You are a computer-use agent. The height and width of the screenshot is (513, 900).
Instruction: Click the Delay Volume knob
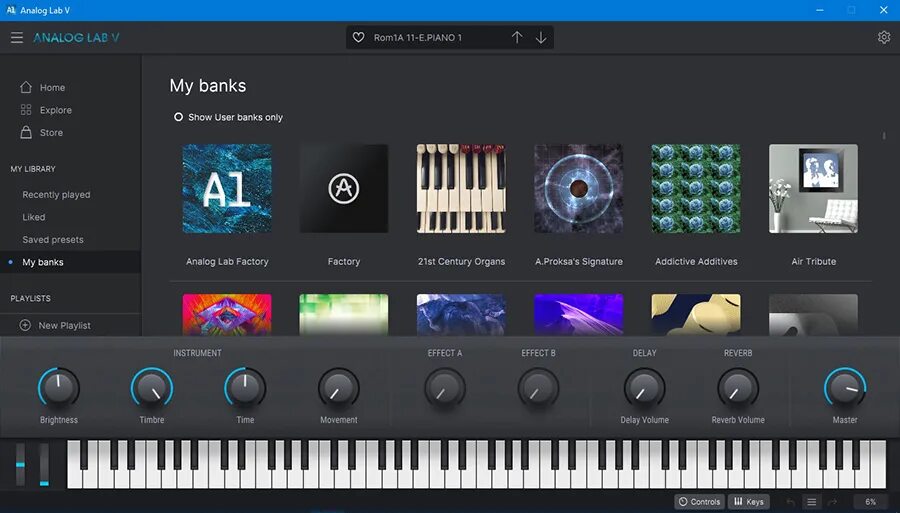point(645,388)
